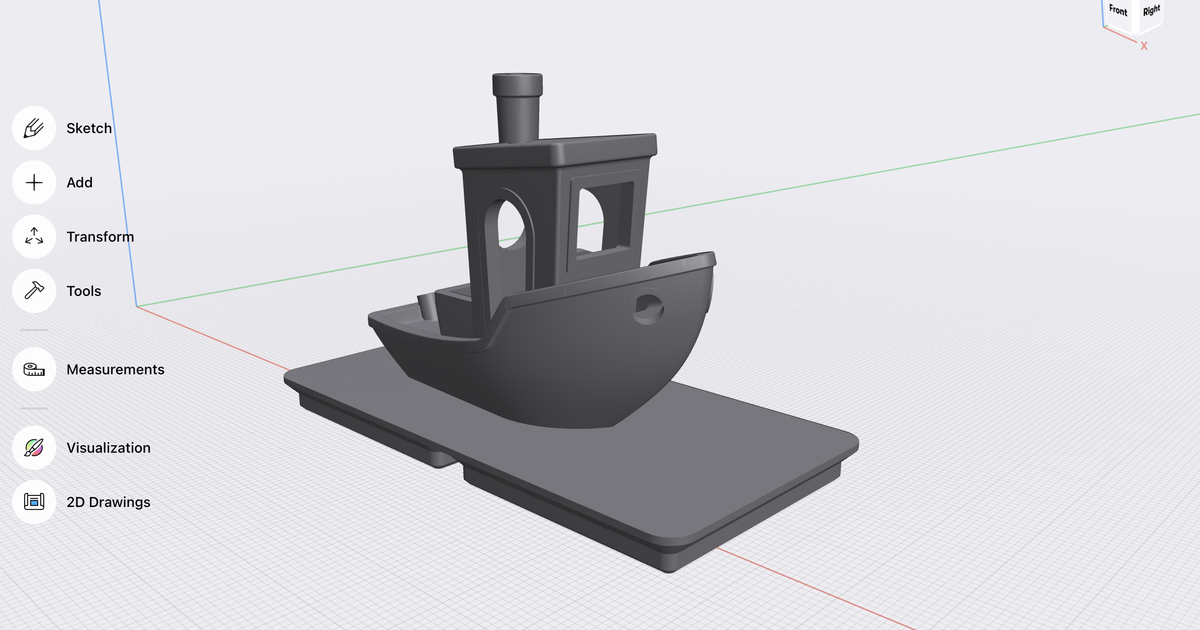This screenshot has width=1200, height=630.
Task: Click the Measurements tape measure icon
Action: click(x=34, y=370)
